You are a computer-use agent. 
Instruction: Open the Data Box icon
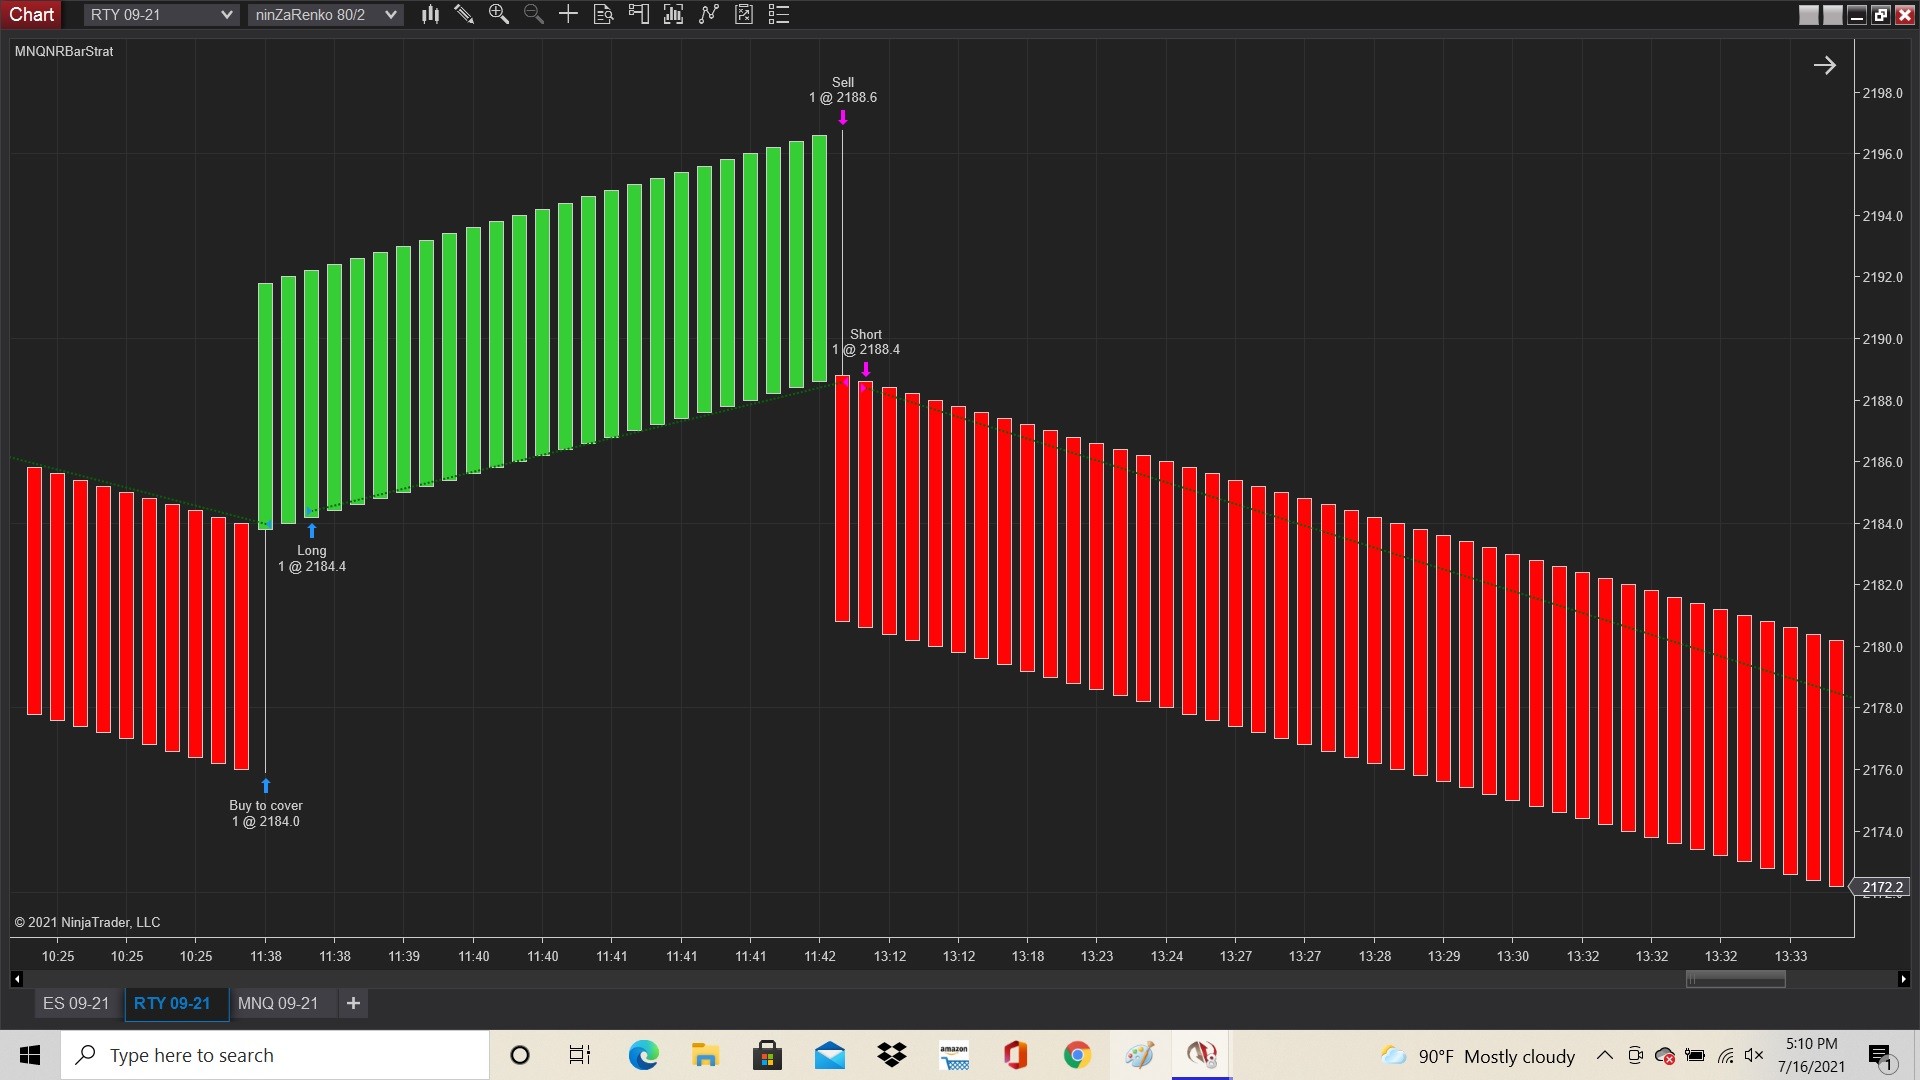pos(603,14)
